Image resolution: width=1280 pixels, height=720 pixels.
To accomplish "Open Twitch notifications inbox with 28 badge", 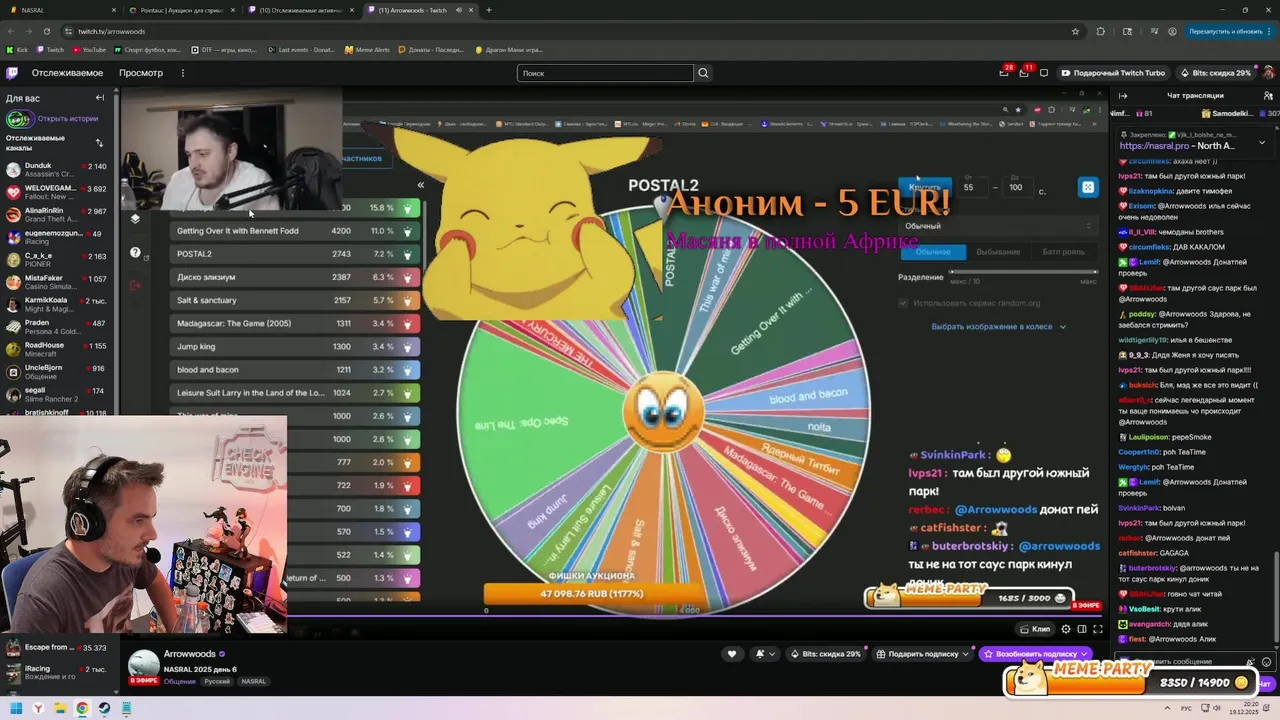I will [x=1004, y=72].
